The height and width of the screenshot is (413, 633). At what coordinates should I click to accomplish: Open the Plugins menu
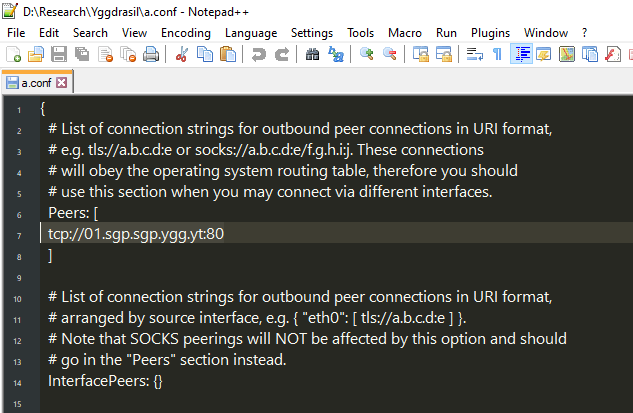[x=490, y=33]
